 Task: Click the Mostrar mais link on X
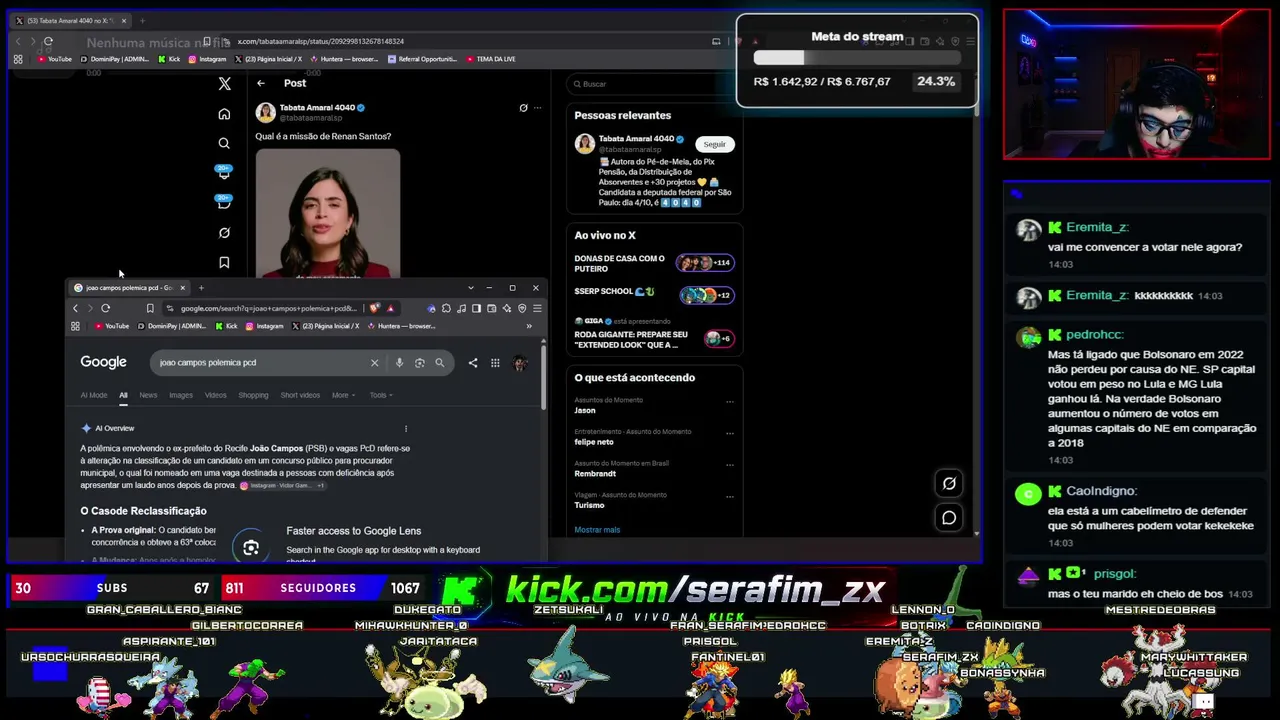(x=597, y=529)
